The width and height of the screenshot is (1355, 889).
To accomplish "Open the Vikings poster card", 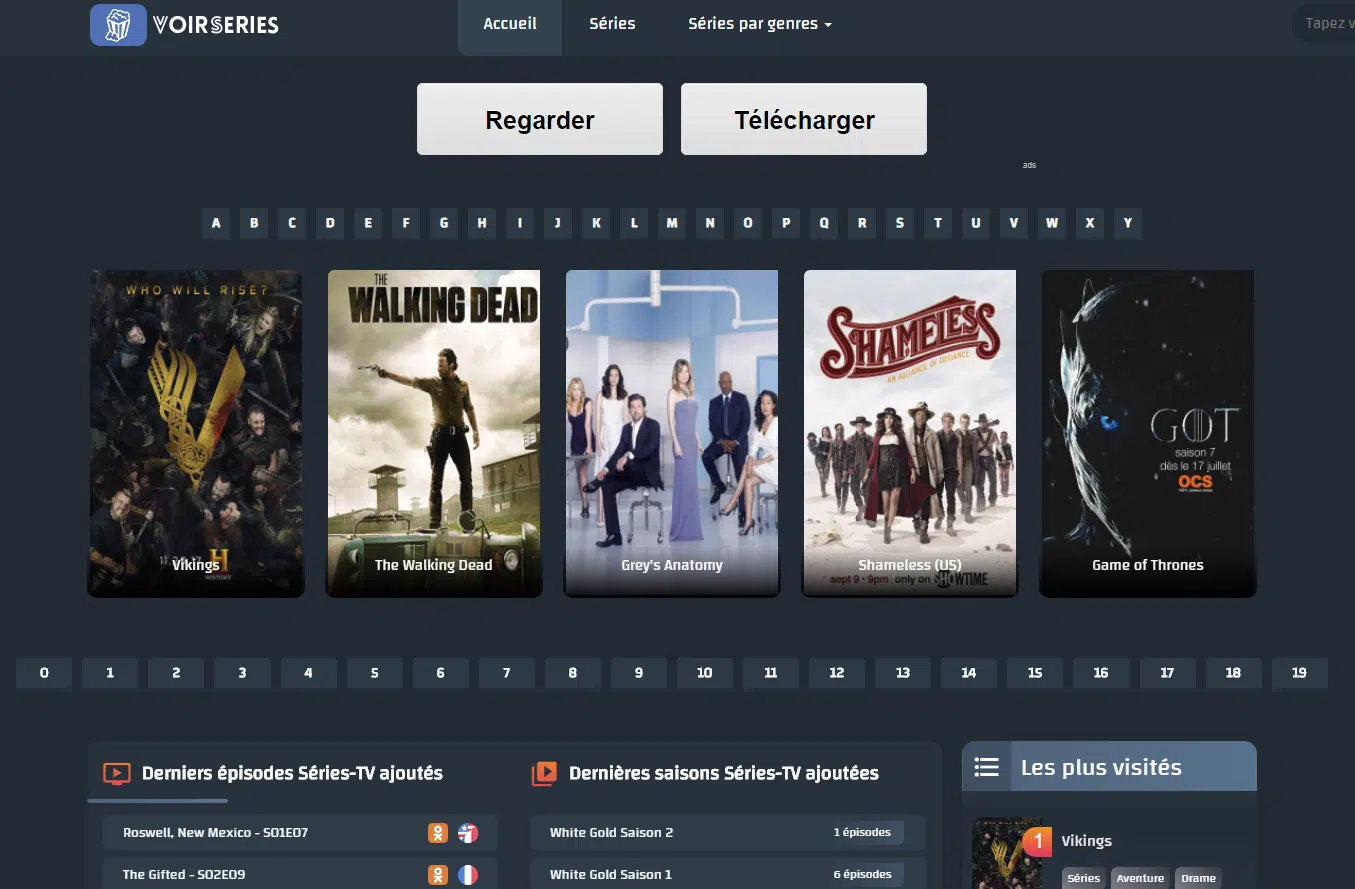I will [x=196, y=433].
